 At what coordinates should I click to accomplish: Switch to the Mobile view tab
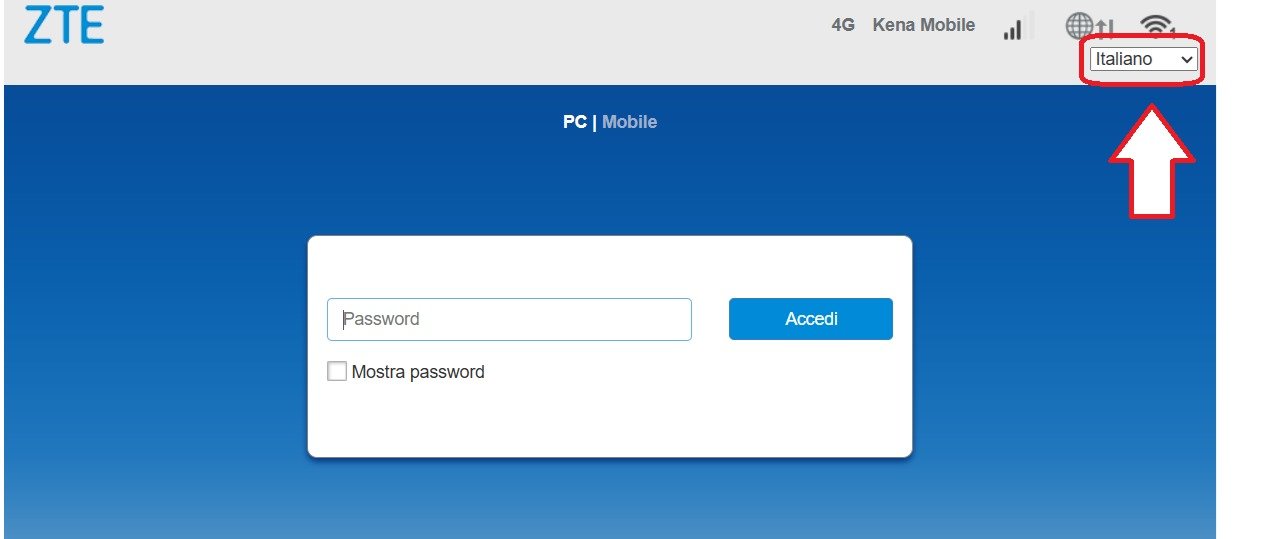[629, 122]
